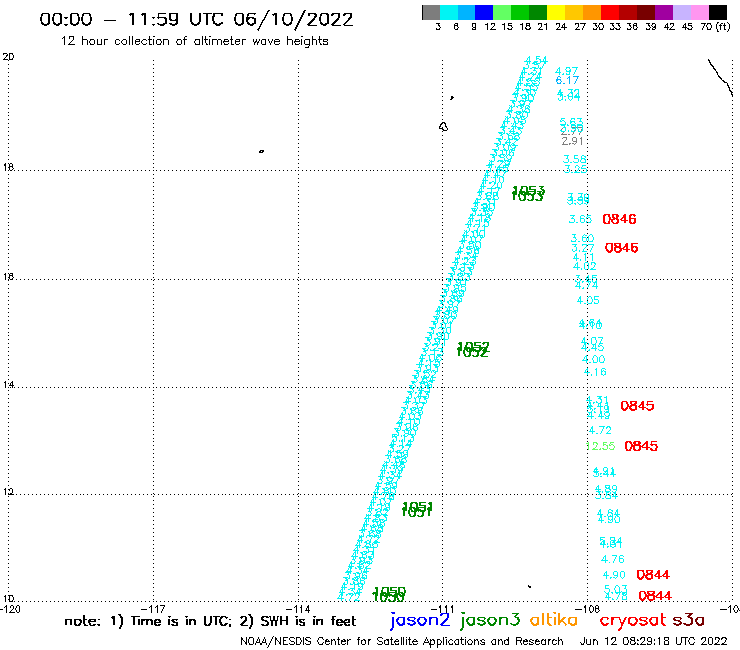Click the 'Jun 12 08:29:18 UTC 2022' timestamp

654,641
